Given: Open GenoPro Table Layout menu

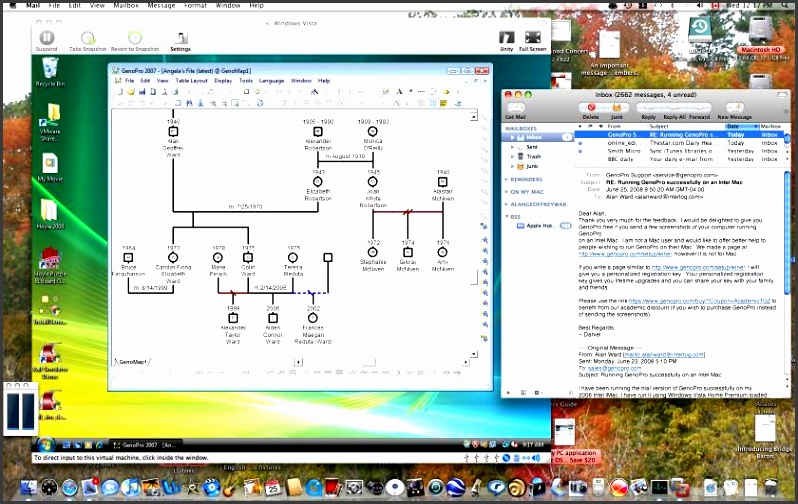Looking at the screenshot, I should 191,80.
